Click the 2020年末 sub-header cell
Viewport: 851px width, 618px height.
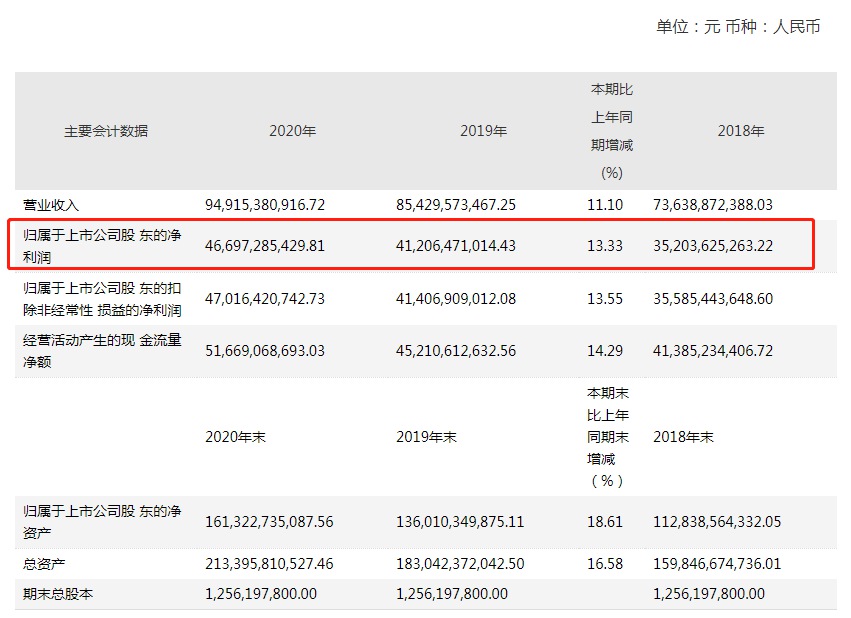(x=238, y=437)
